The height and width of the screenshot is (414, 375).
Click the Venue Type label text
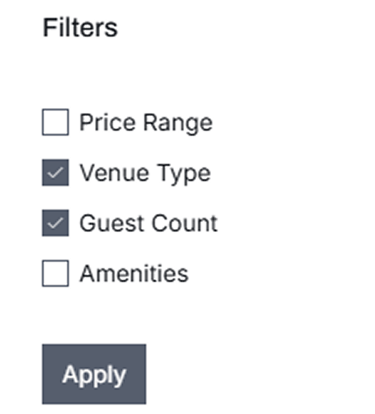point(145,173)
